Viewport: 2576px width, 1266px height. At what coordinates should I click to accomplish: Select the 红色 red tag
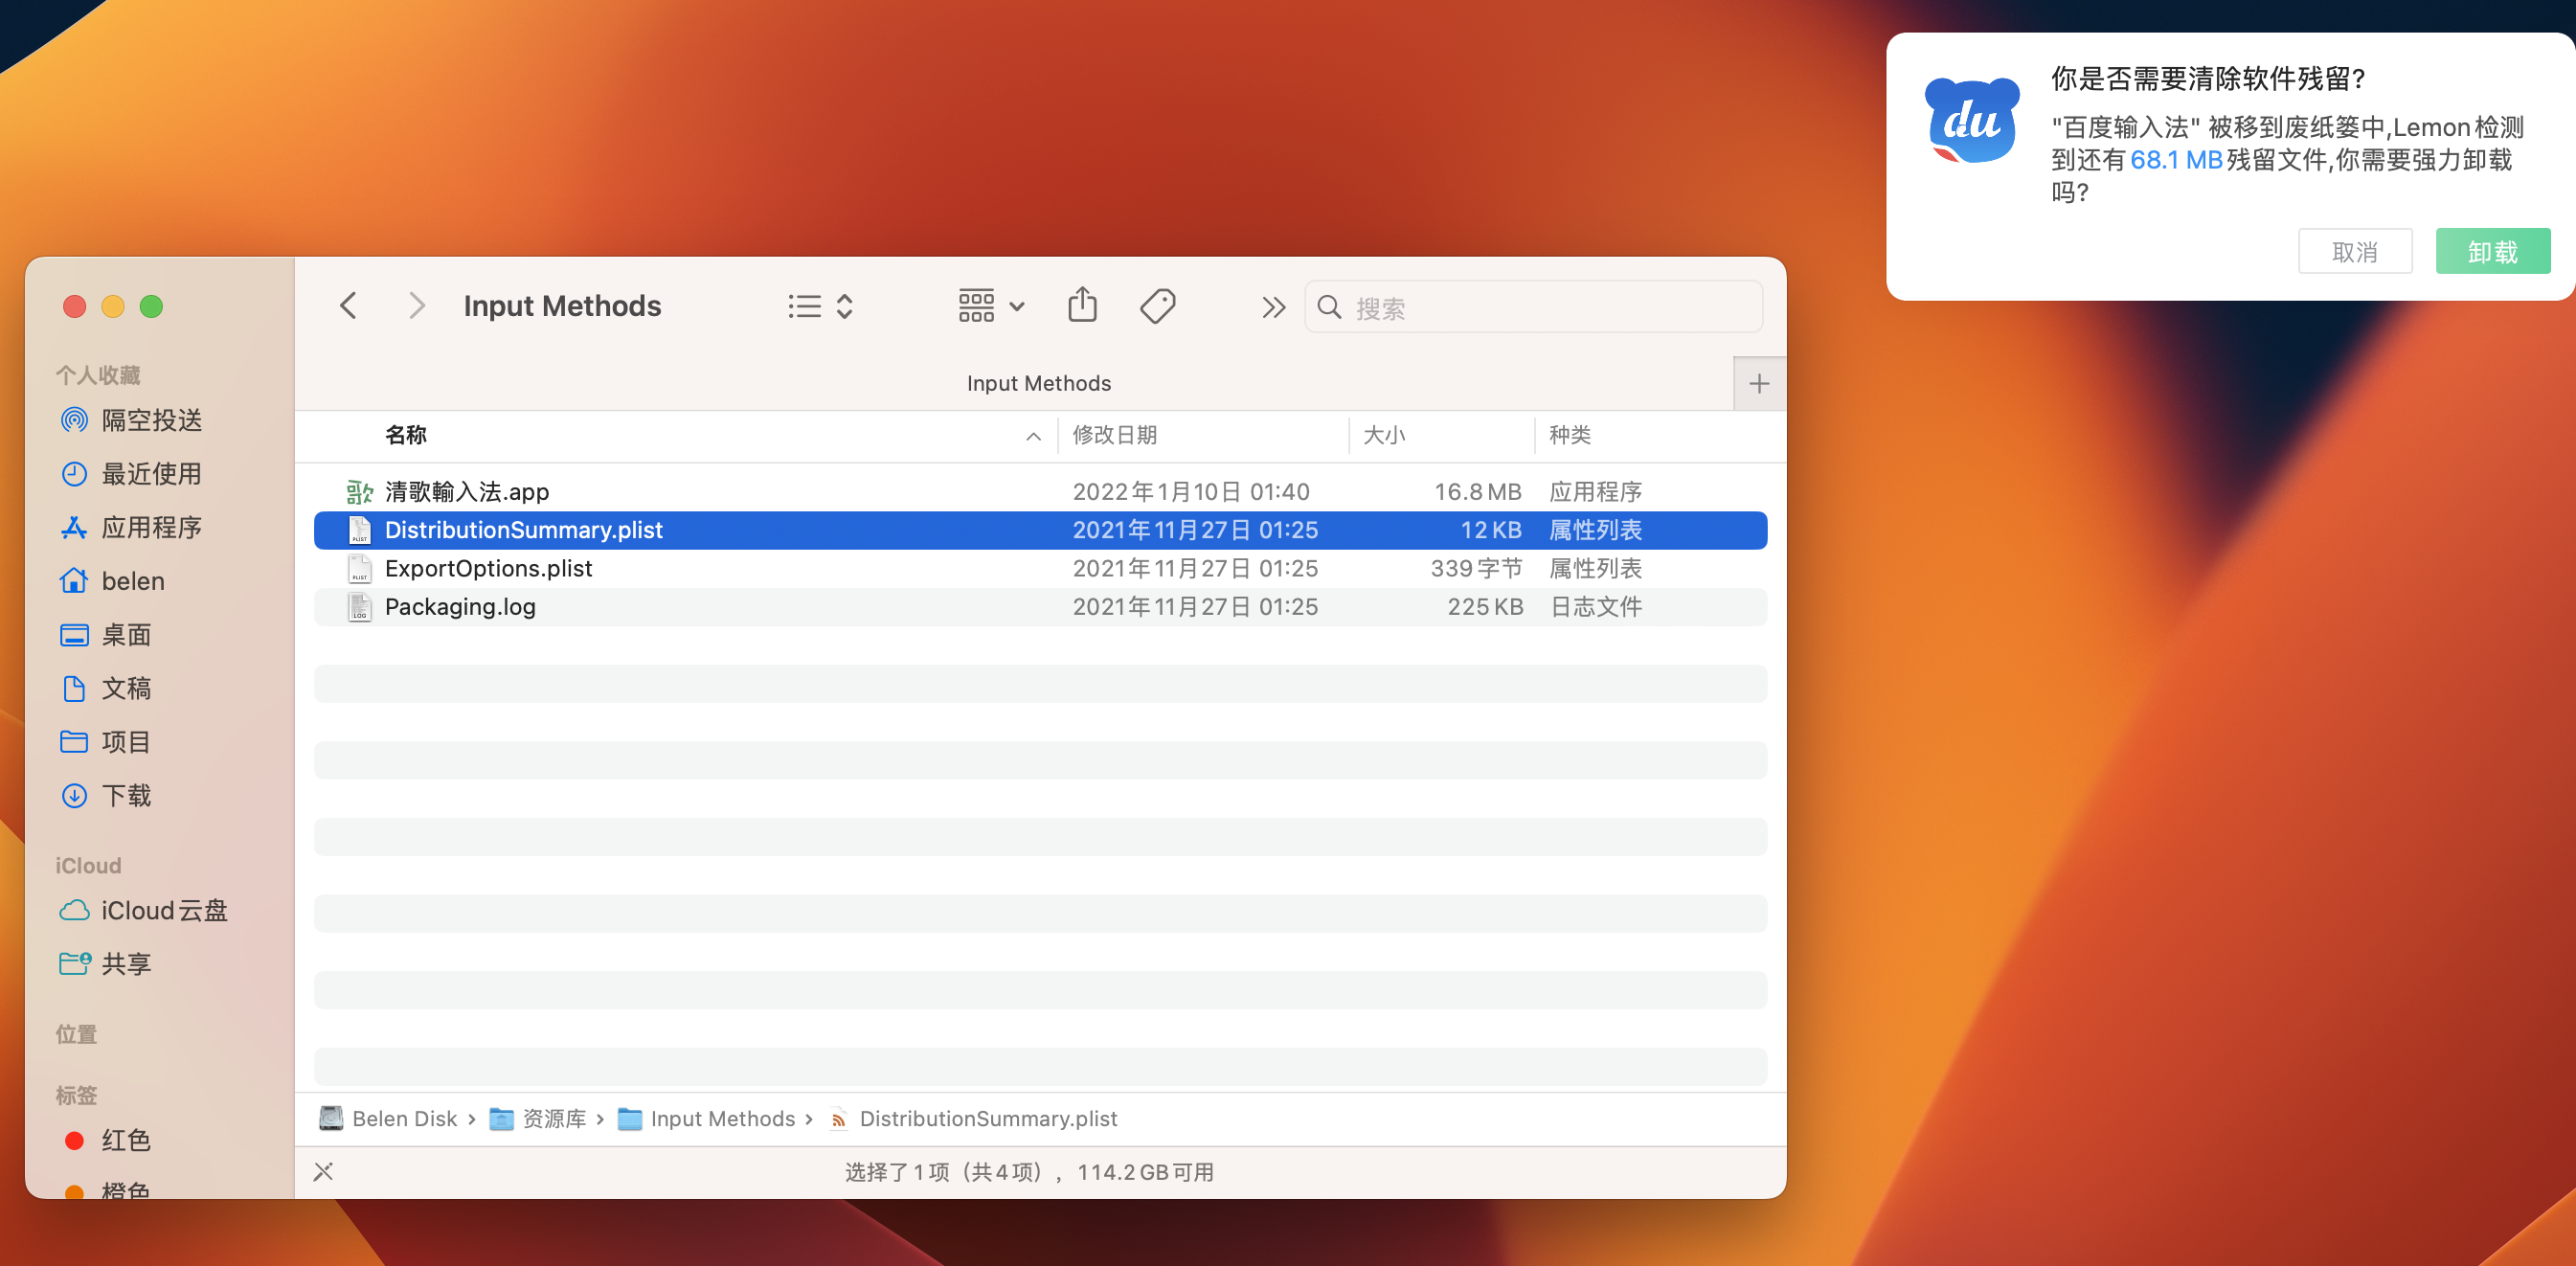point(125,1140)
